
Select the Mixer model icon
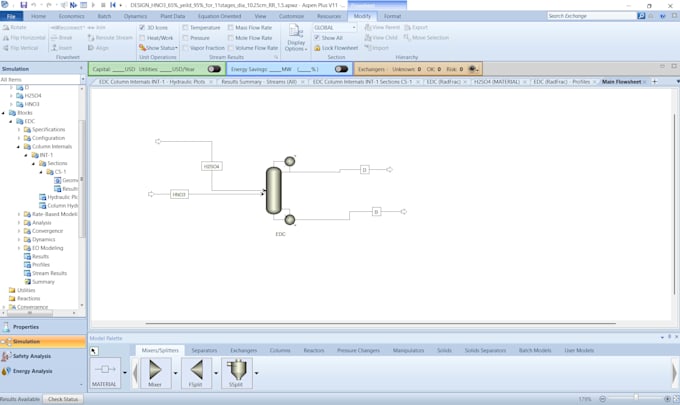155,372
